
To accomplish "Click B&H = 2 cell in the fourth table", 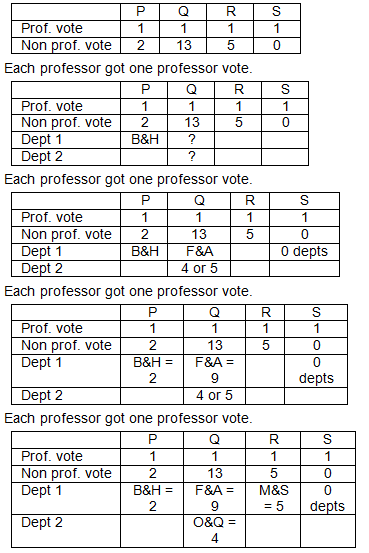I will click(152, 371).
